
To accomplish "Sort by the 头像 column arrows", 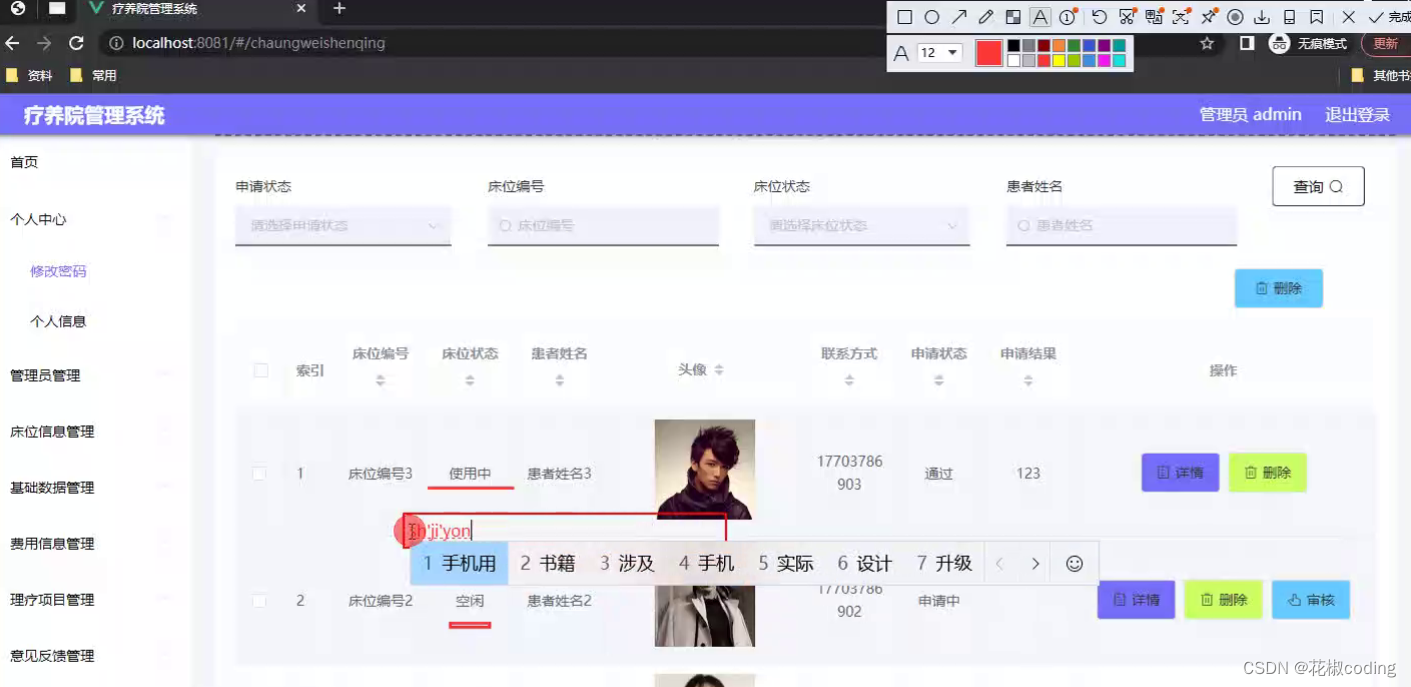I will coord(719,370).
